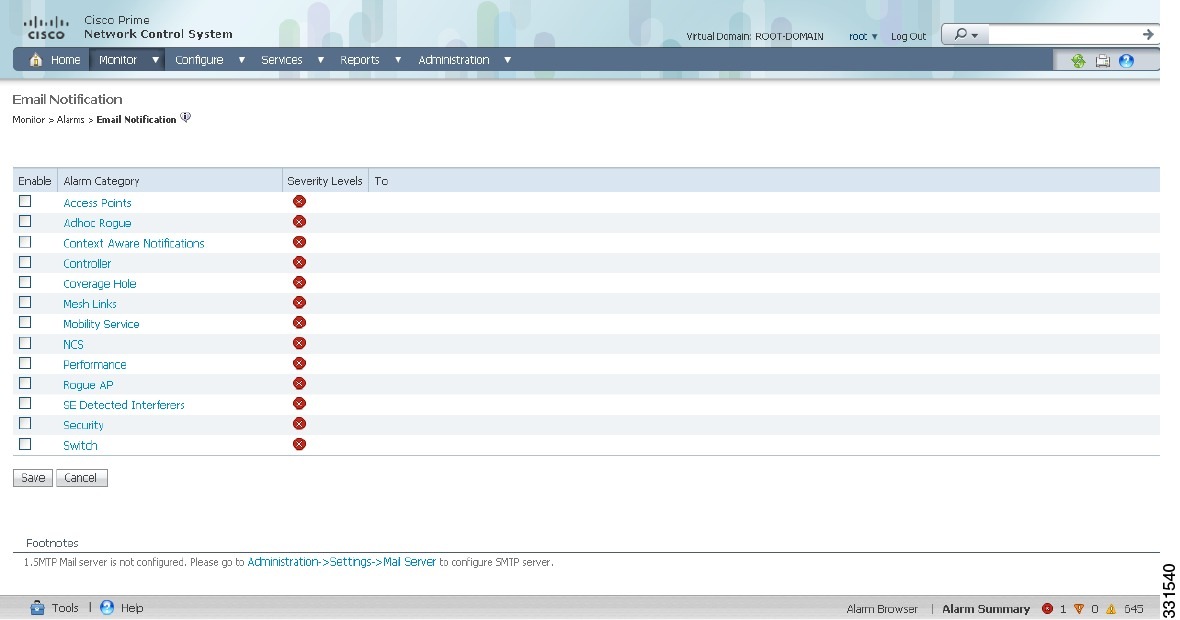Click the severity icon in the NCS row
Viewport: 1180px width, 620px height.
300,343
